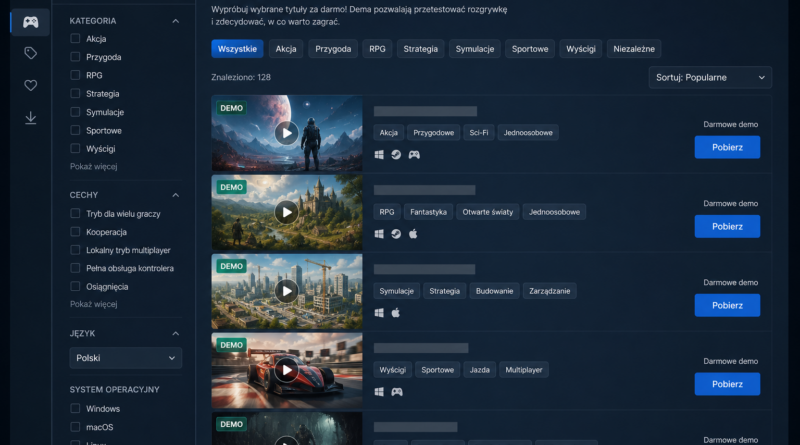Click DEMO badge on the city thumbnail
Screen dimensions: 800x445
pos(232,266)
